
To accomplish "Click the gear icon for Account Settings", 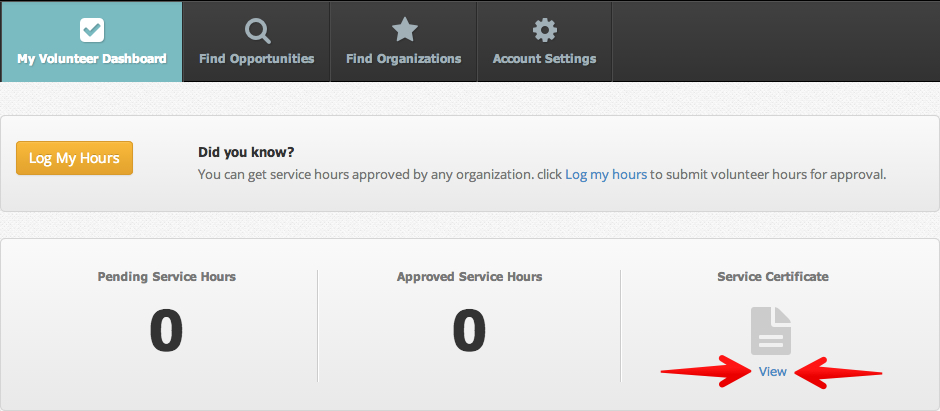I will pyautogui.click(x=544, y=29).
